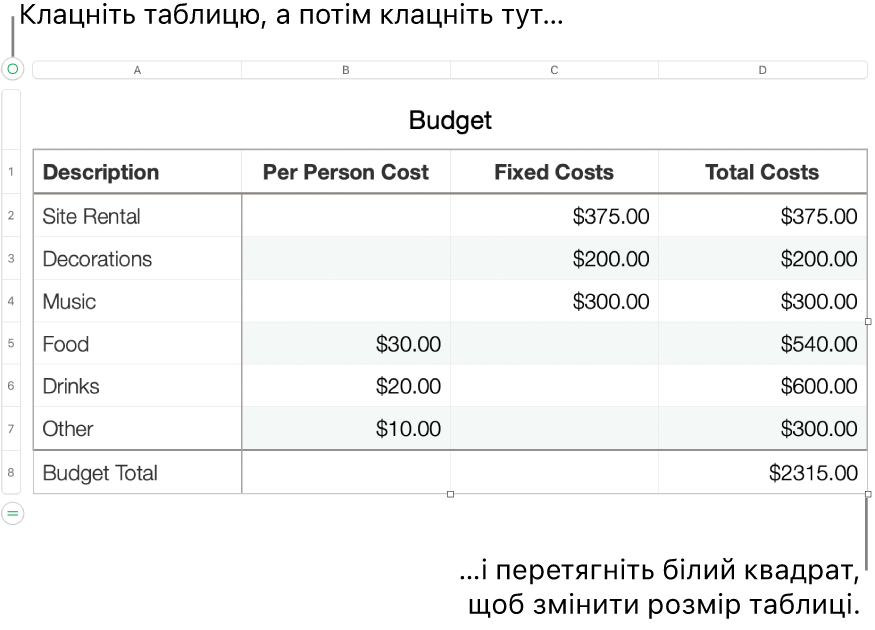The width and height of the screenshot is (875, 630).
Task: Select row 1 header number
Action: coord(11,172)
